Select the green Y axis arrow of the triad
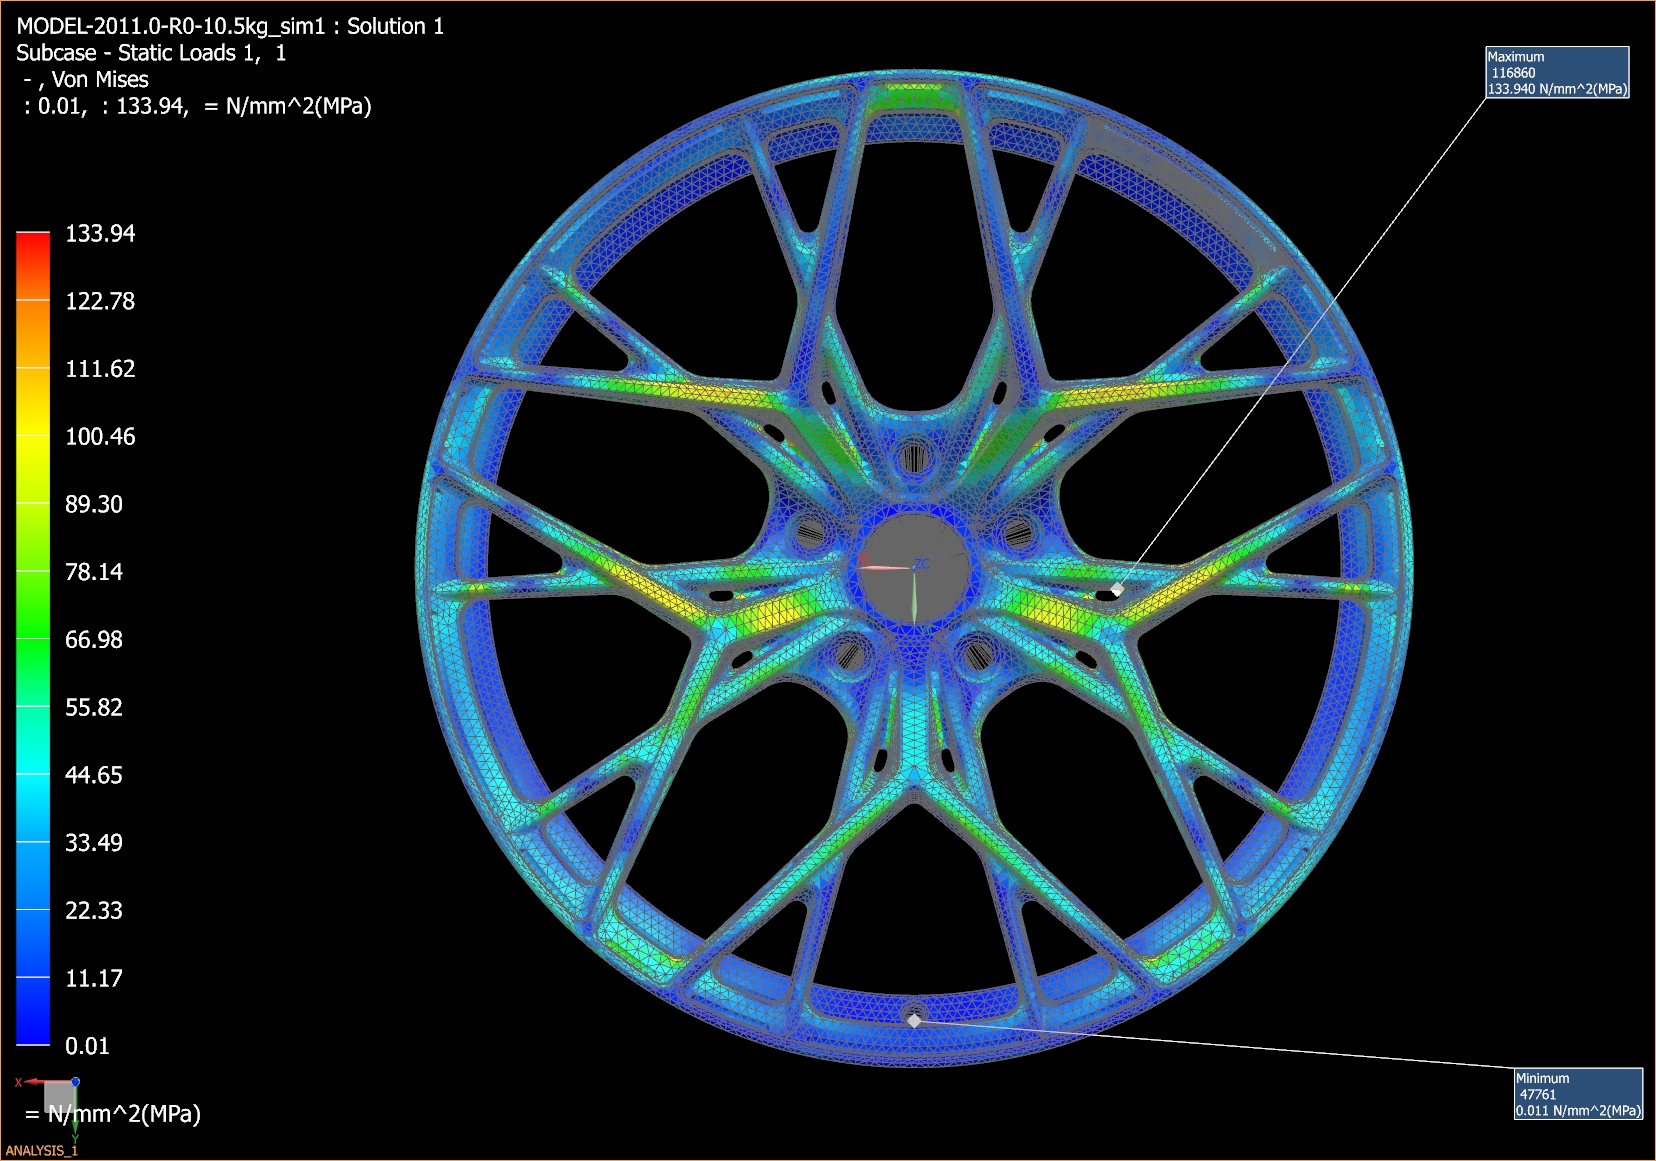1656x1161 pixels. 75,1128
